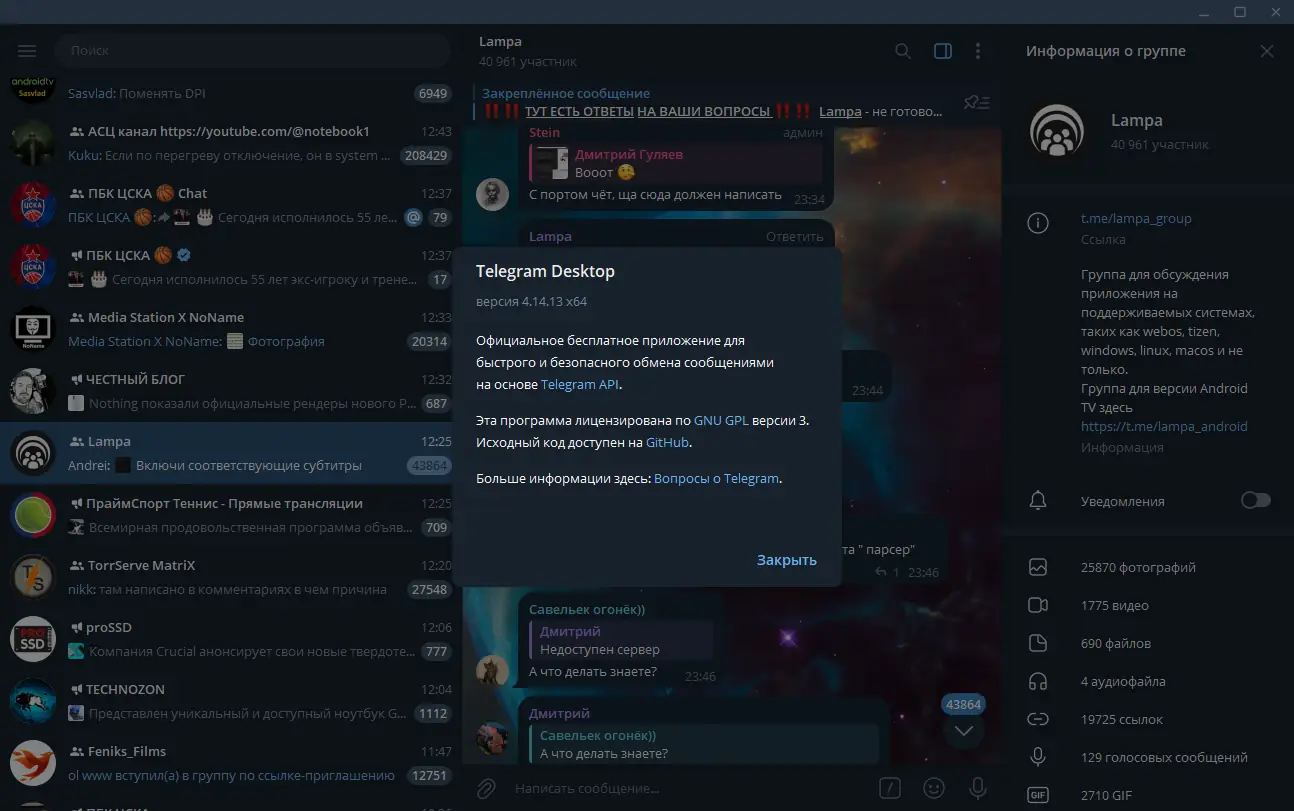Close the group information panel
Viewport: 1294px width, 811px height.
tap(1267, 51)
